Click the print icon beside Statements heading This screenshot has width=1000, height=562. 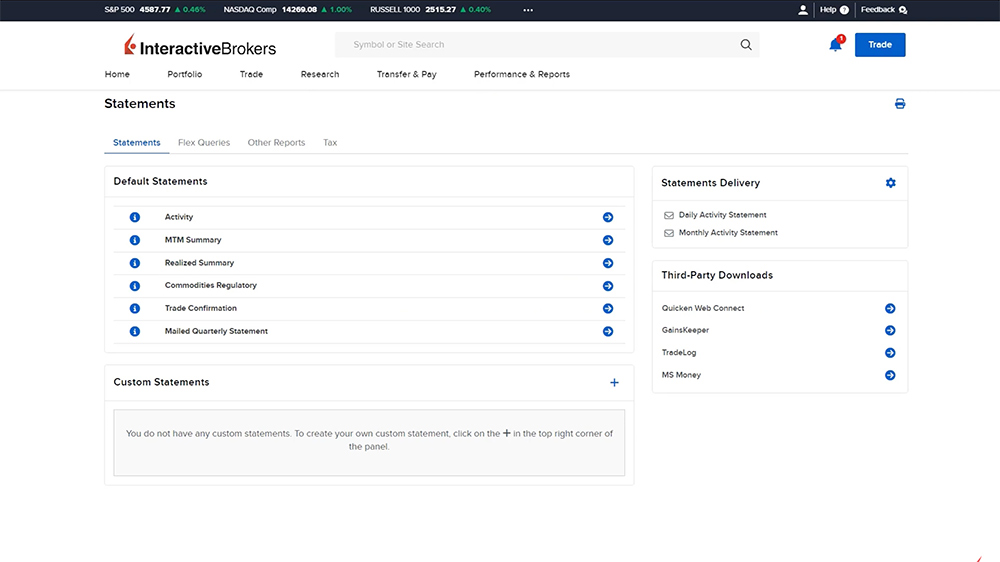pos(900,104)
